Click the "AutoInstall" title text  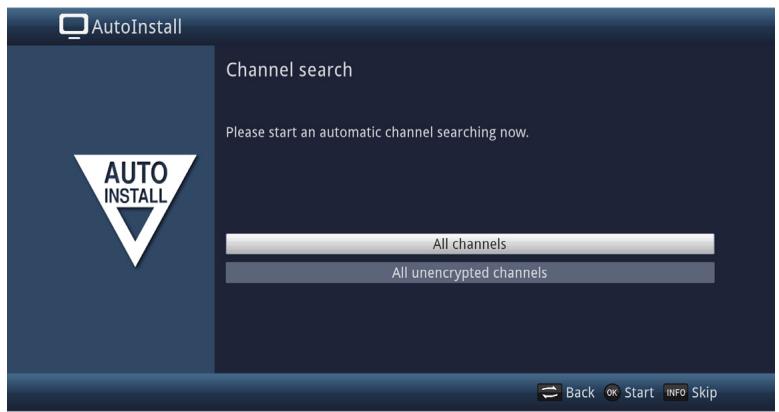point(137,27)
